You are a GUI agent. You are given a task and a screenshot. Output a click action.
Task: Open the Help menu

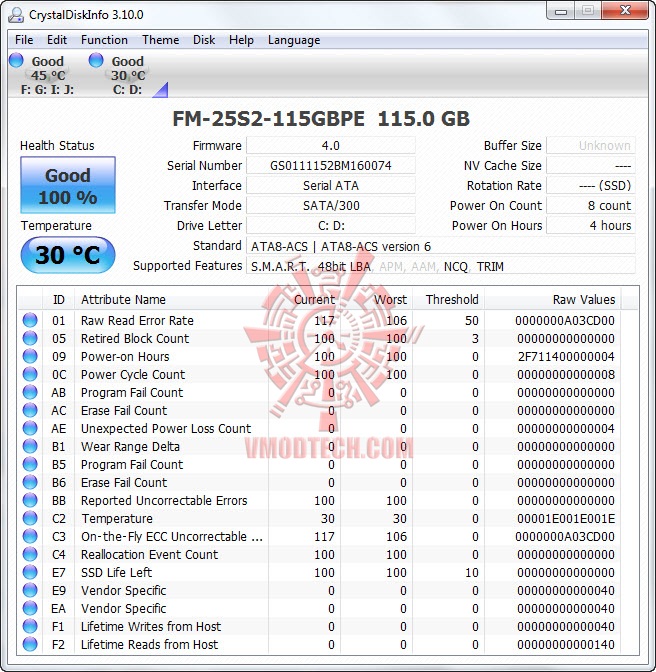coord(241,40)
